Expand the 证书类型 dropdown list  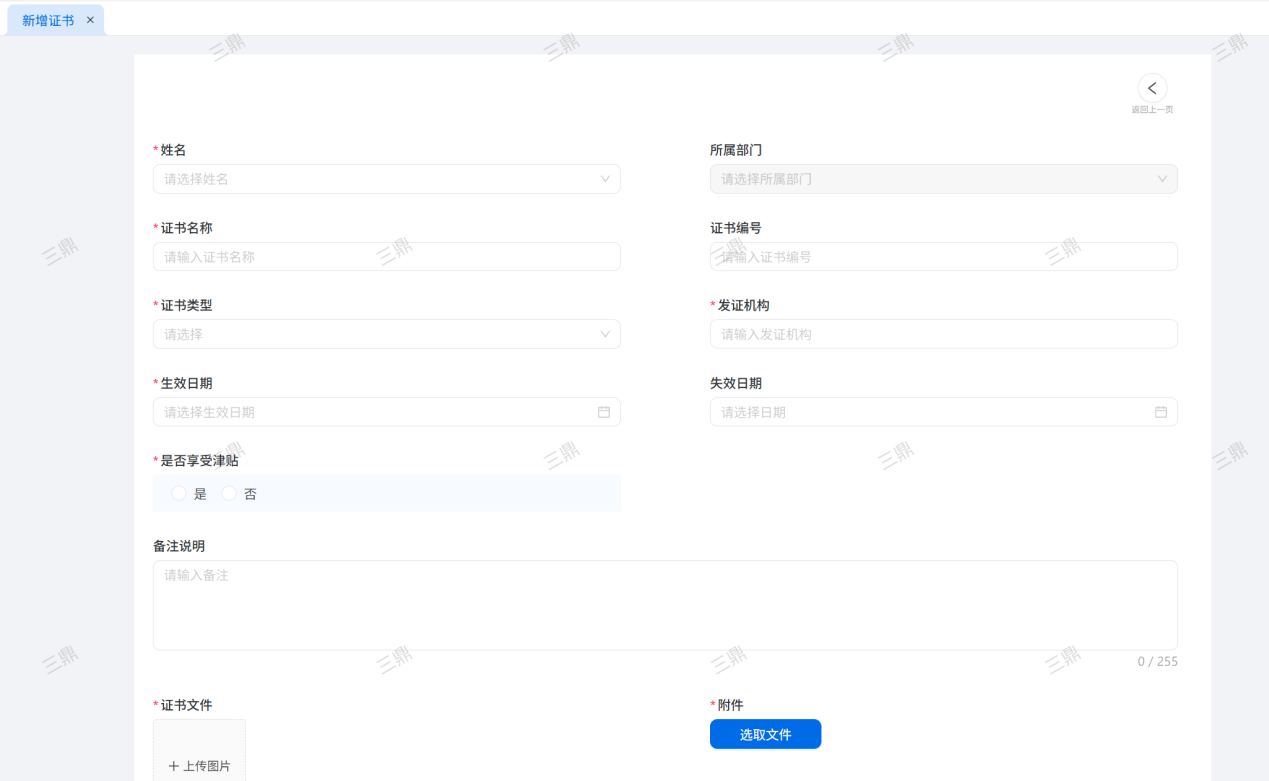tap(605, 334)
